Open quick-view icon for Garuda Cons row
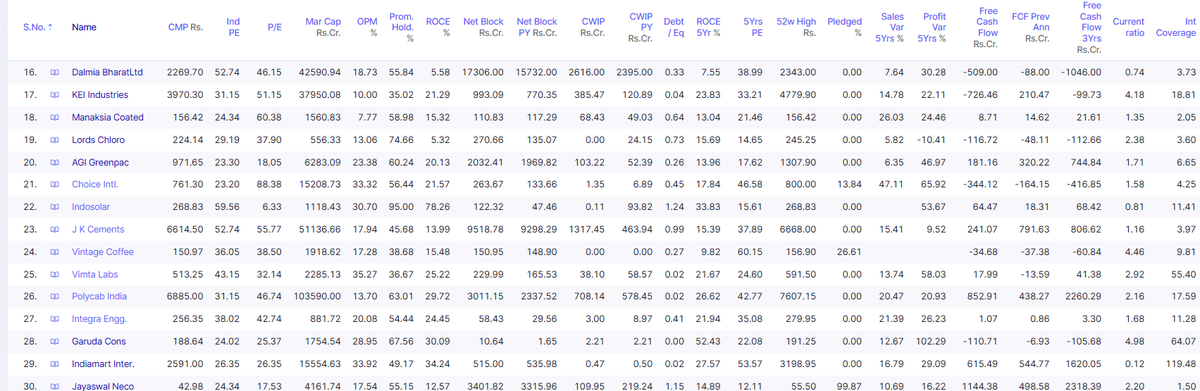Viewport: 1200px width, 391px height. [54, 341]
